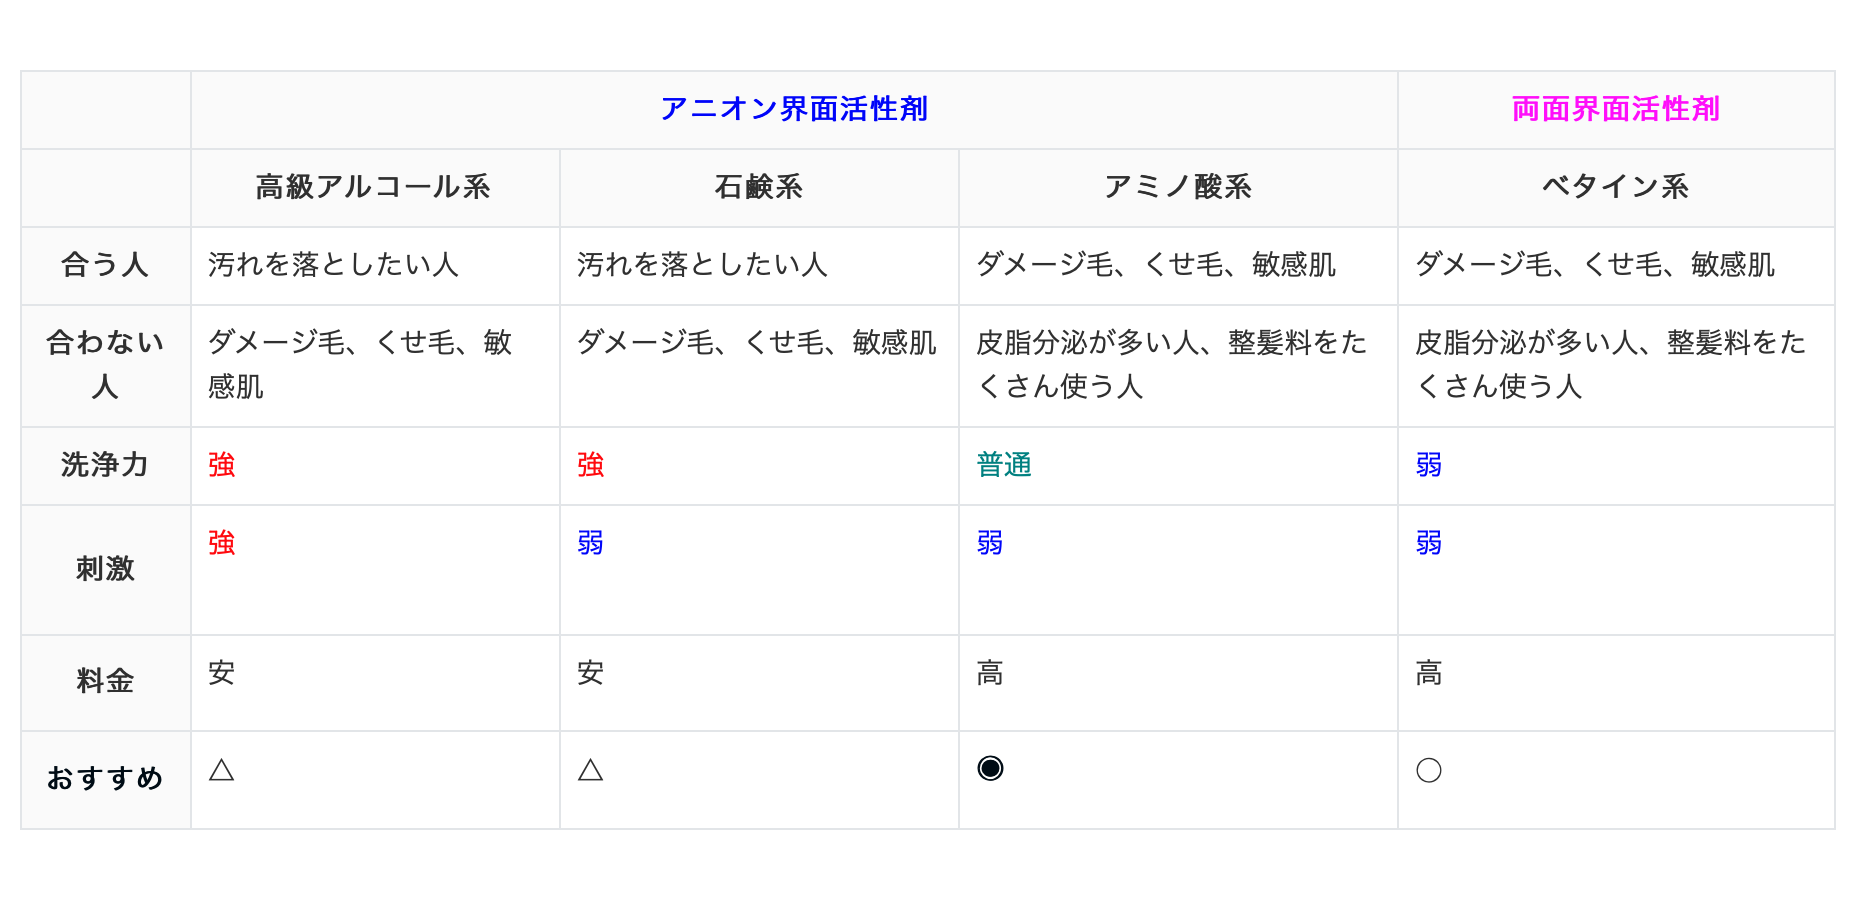Select the 洗浄力 row header
The width and height of the screenshot is (1852, 910).
point(105,465)
